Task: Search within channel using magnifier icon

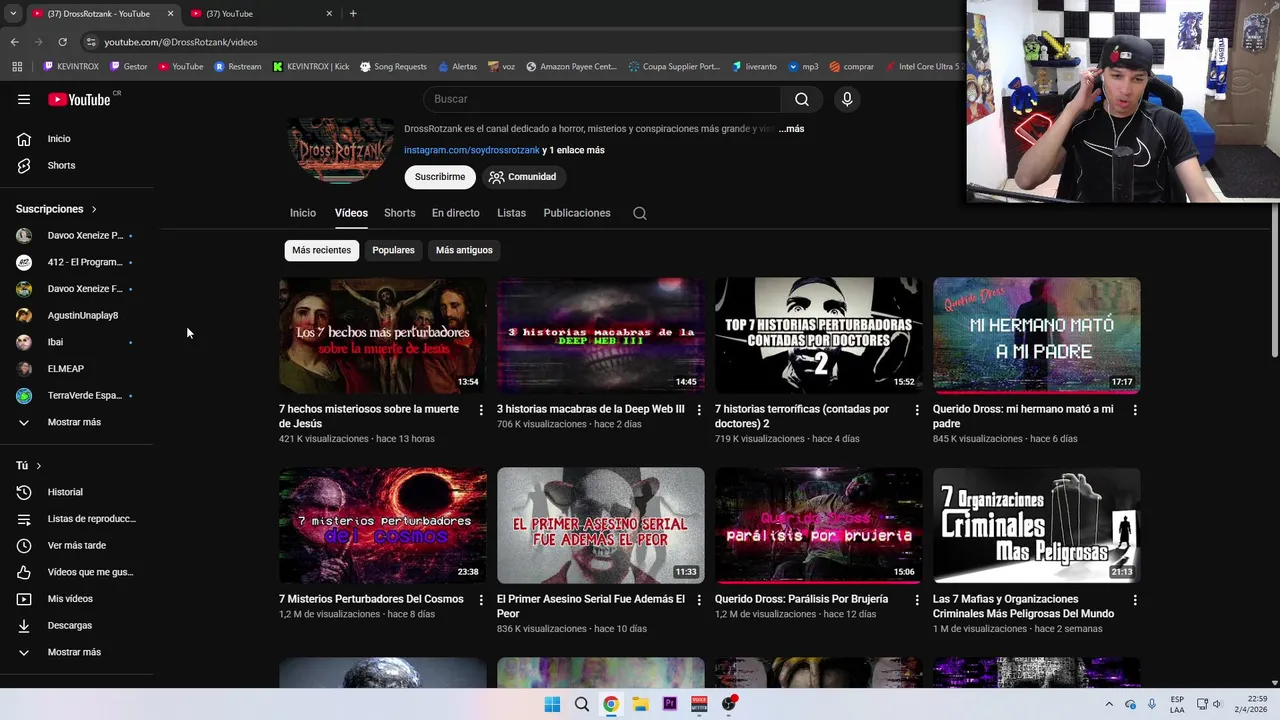Action: pyautogui.click(x=640, y=213)
